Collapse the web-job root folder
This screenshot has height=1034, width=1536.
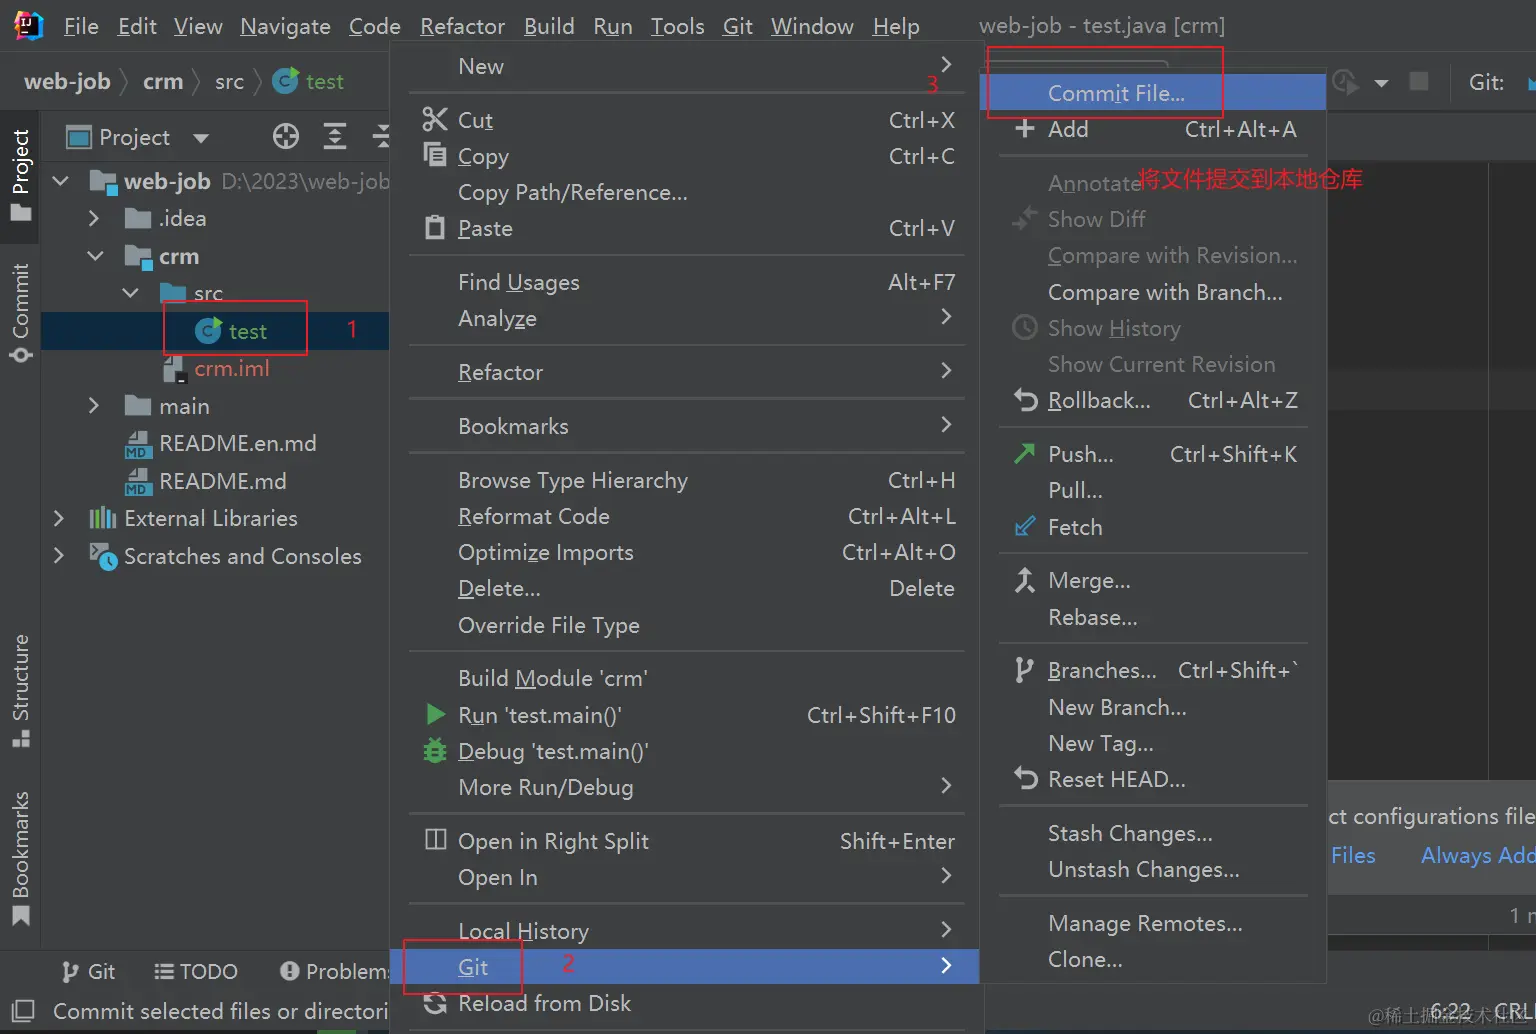pyautogui.click(x=61, y=181)
